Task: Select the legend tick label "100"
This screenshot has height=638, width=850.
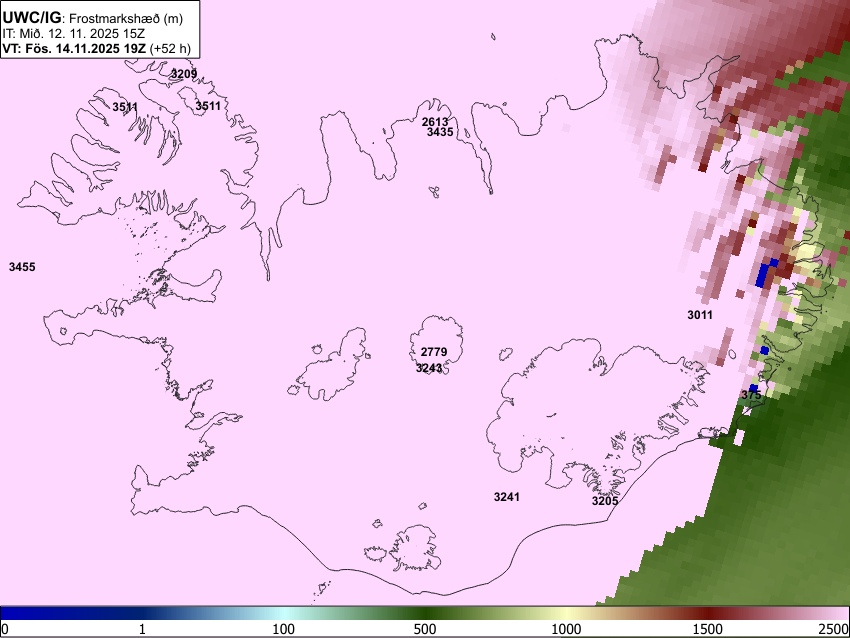Action: coord(284,629)
